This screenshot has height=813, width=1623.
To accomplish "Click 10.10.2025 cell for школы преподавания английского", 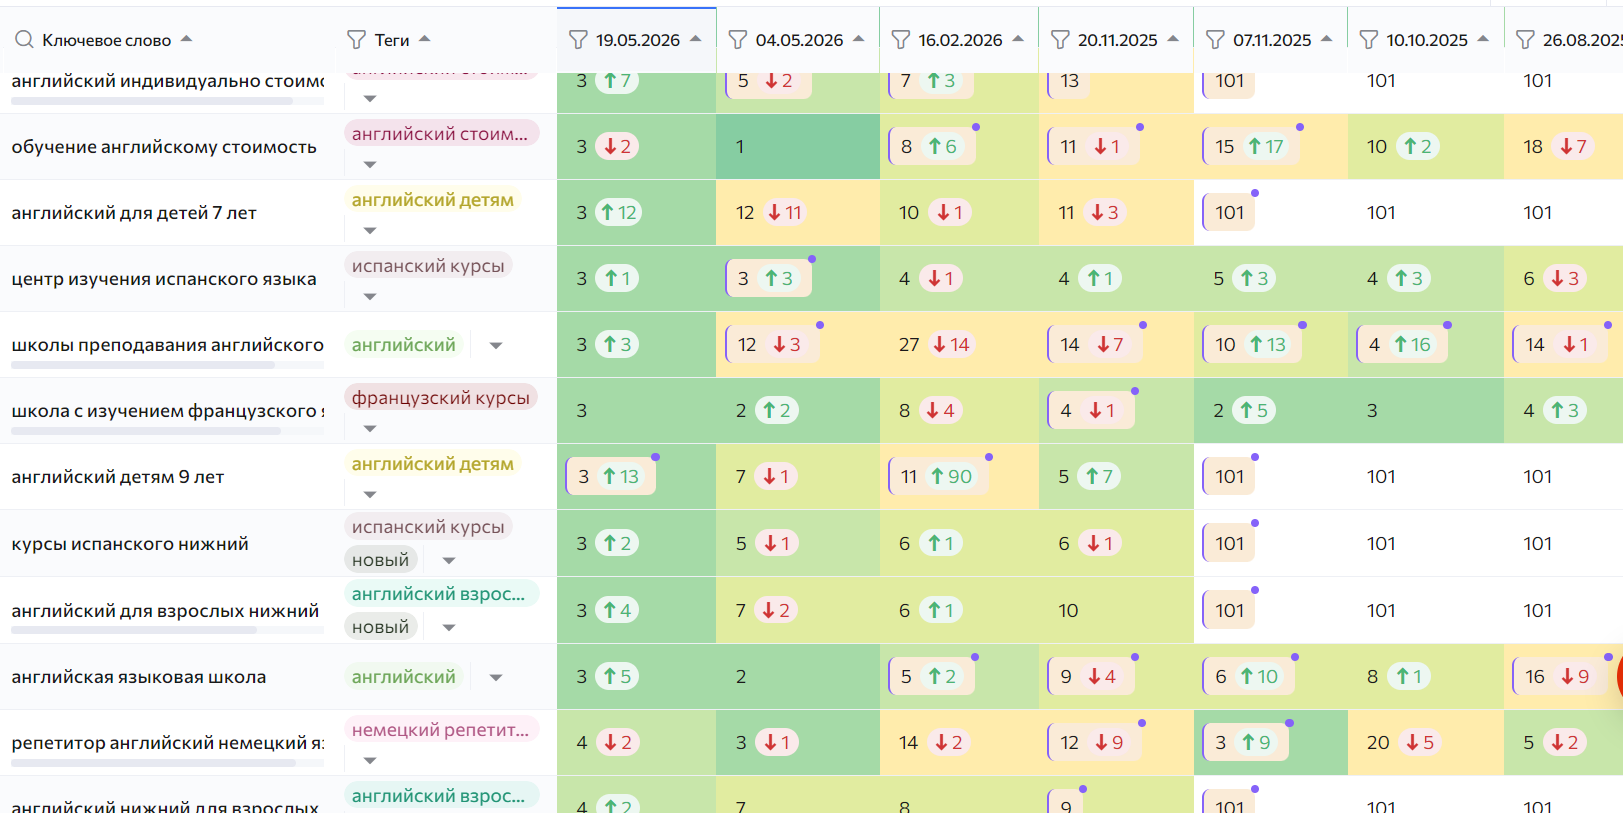I will [1426, 345].
